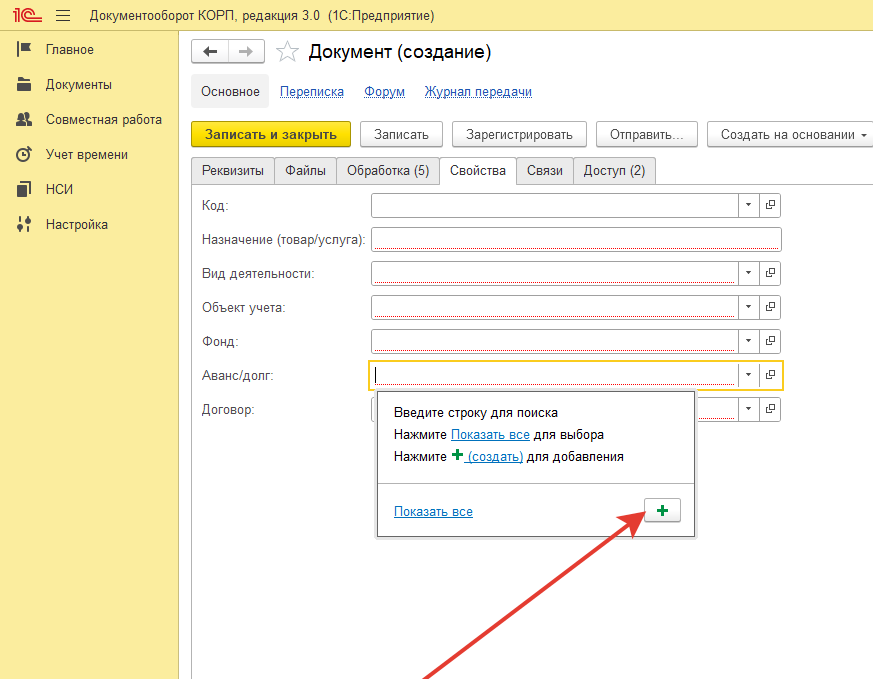Click green plus button to create item
The height and width of the screenshot is (679, 873).
tap(661, 510)
